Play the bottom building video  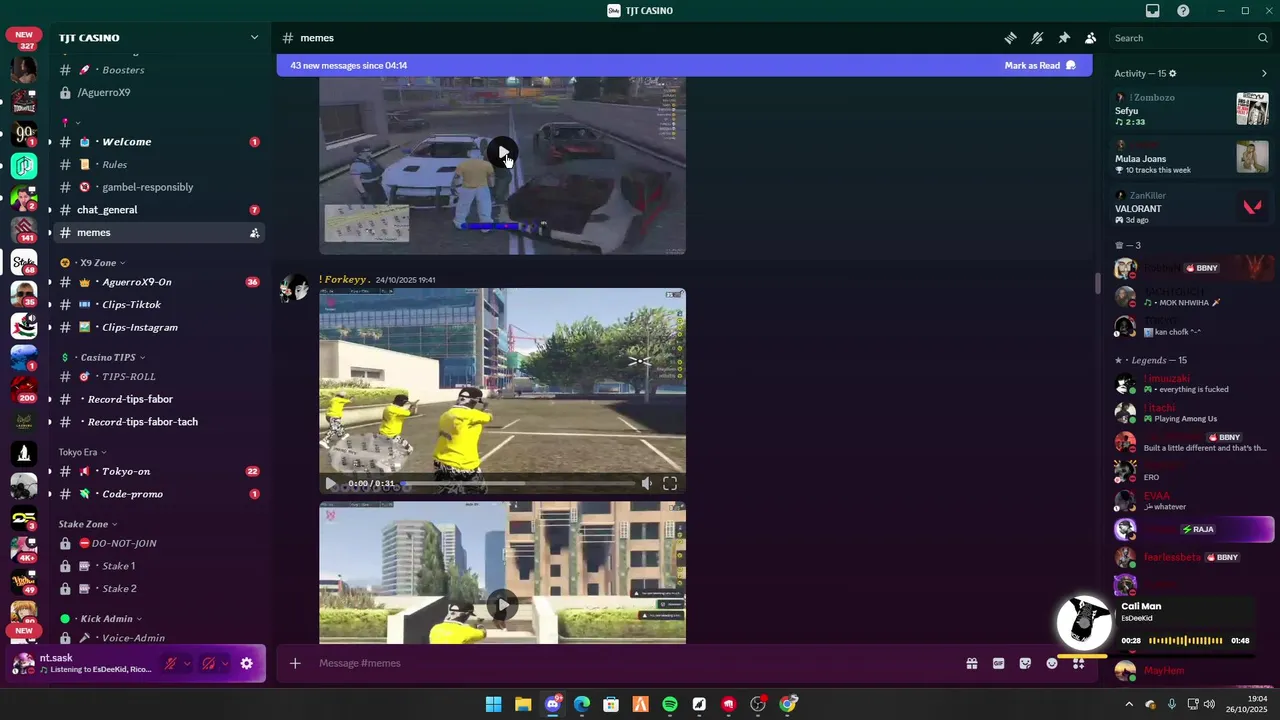pyautogui.click(x=502, y=605)
